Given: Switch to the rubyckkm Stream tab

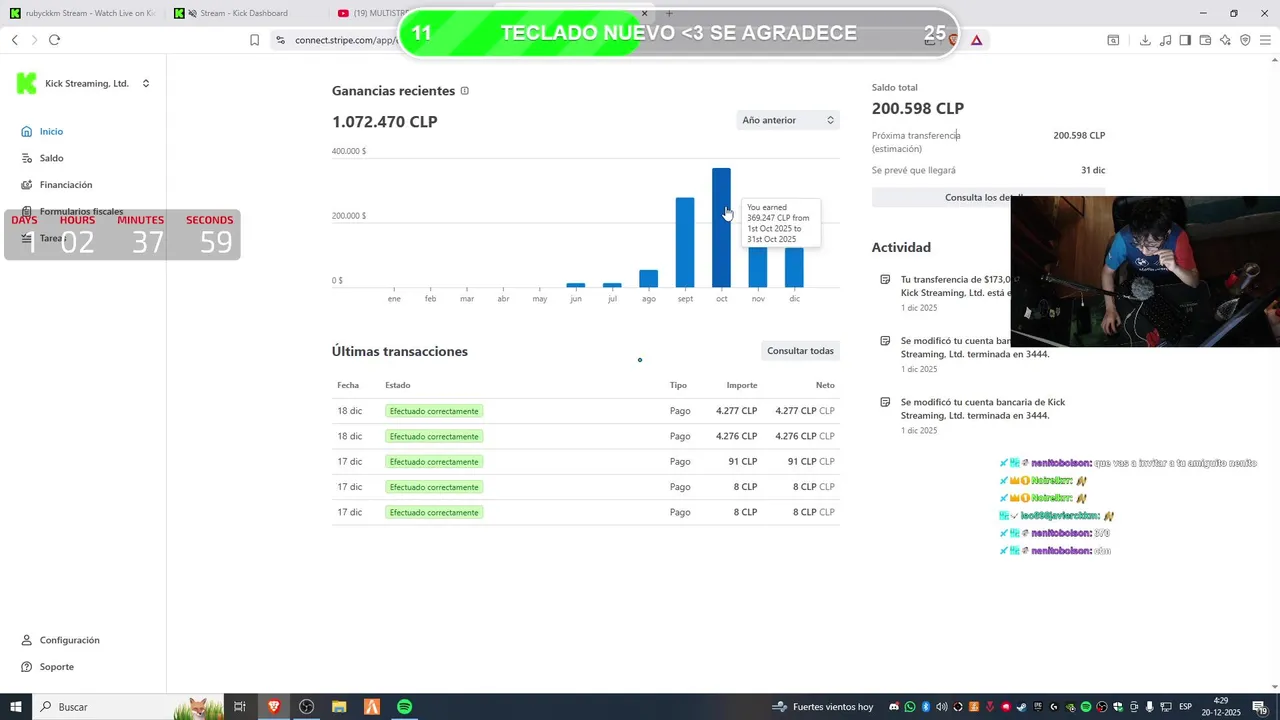Looking at the screenshot, I should tap(82, 13).
